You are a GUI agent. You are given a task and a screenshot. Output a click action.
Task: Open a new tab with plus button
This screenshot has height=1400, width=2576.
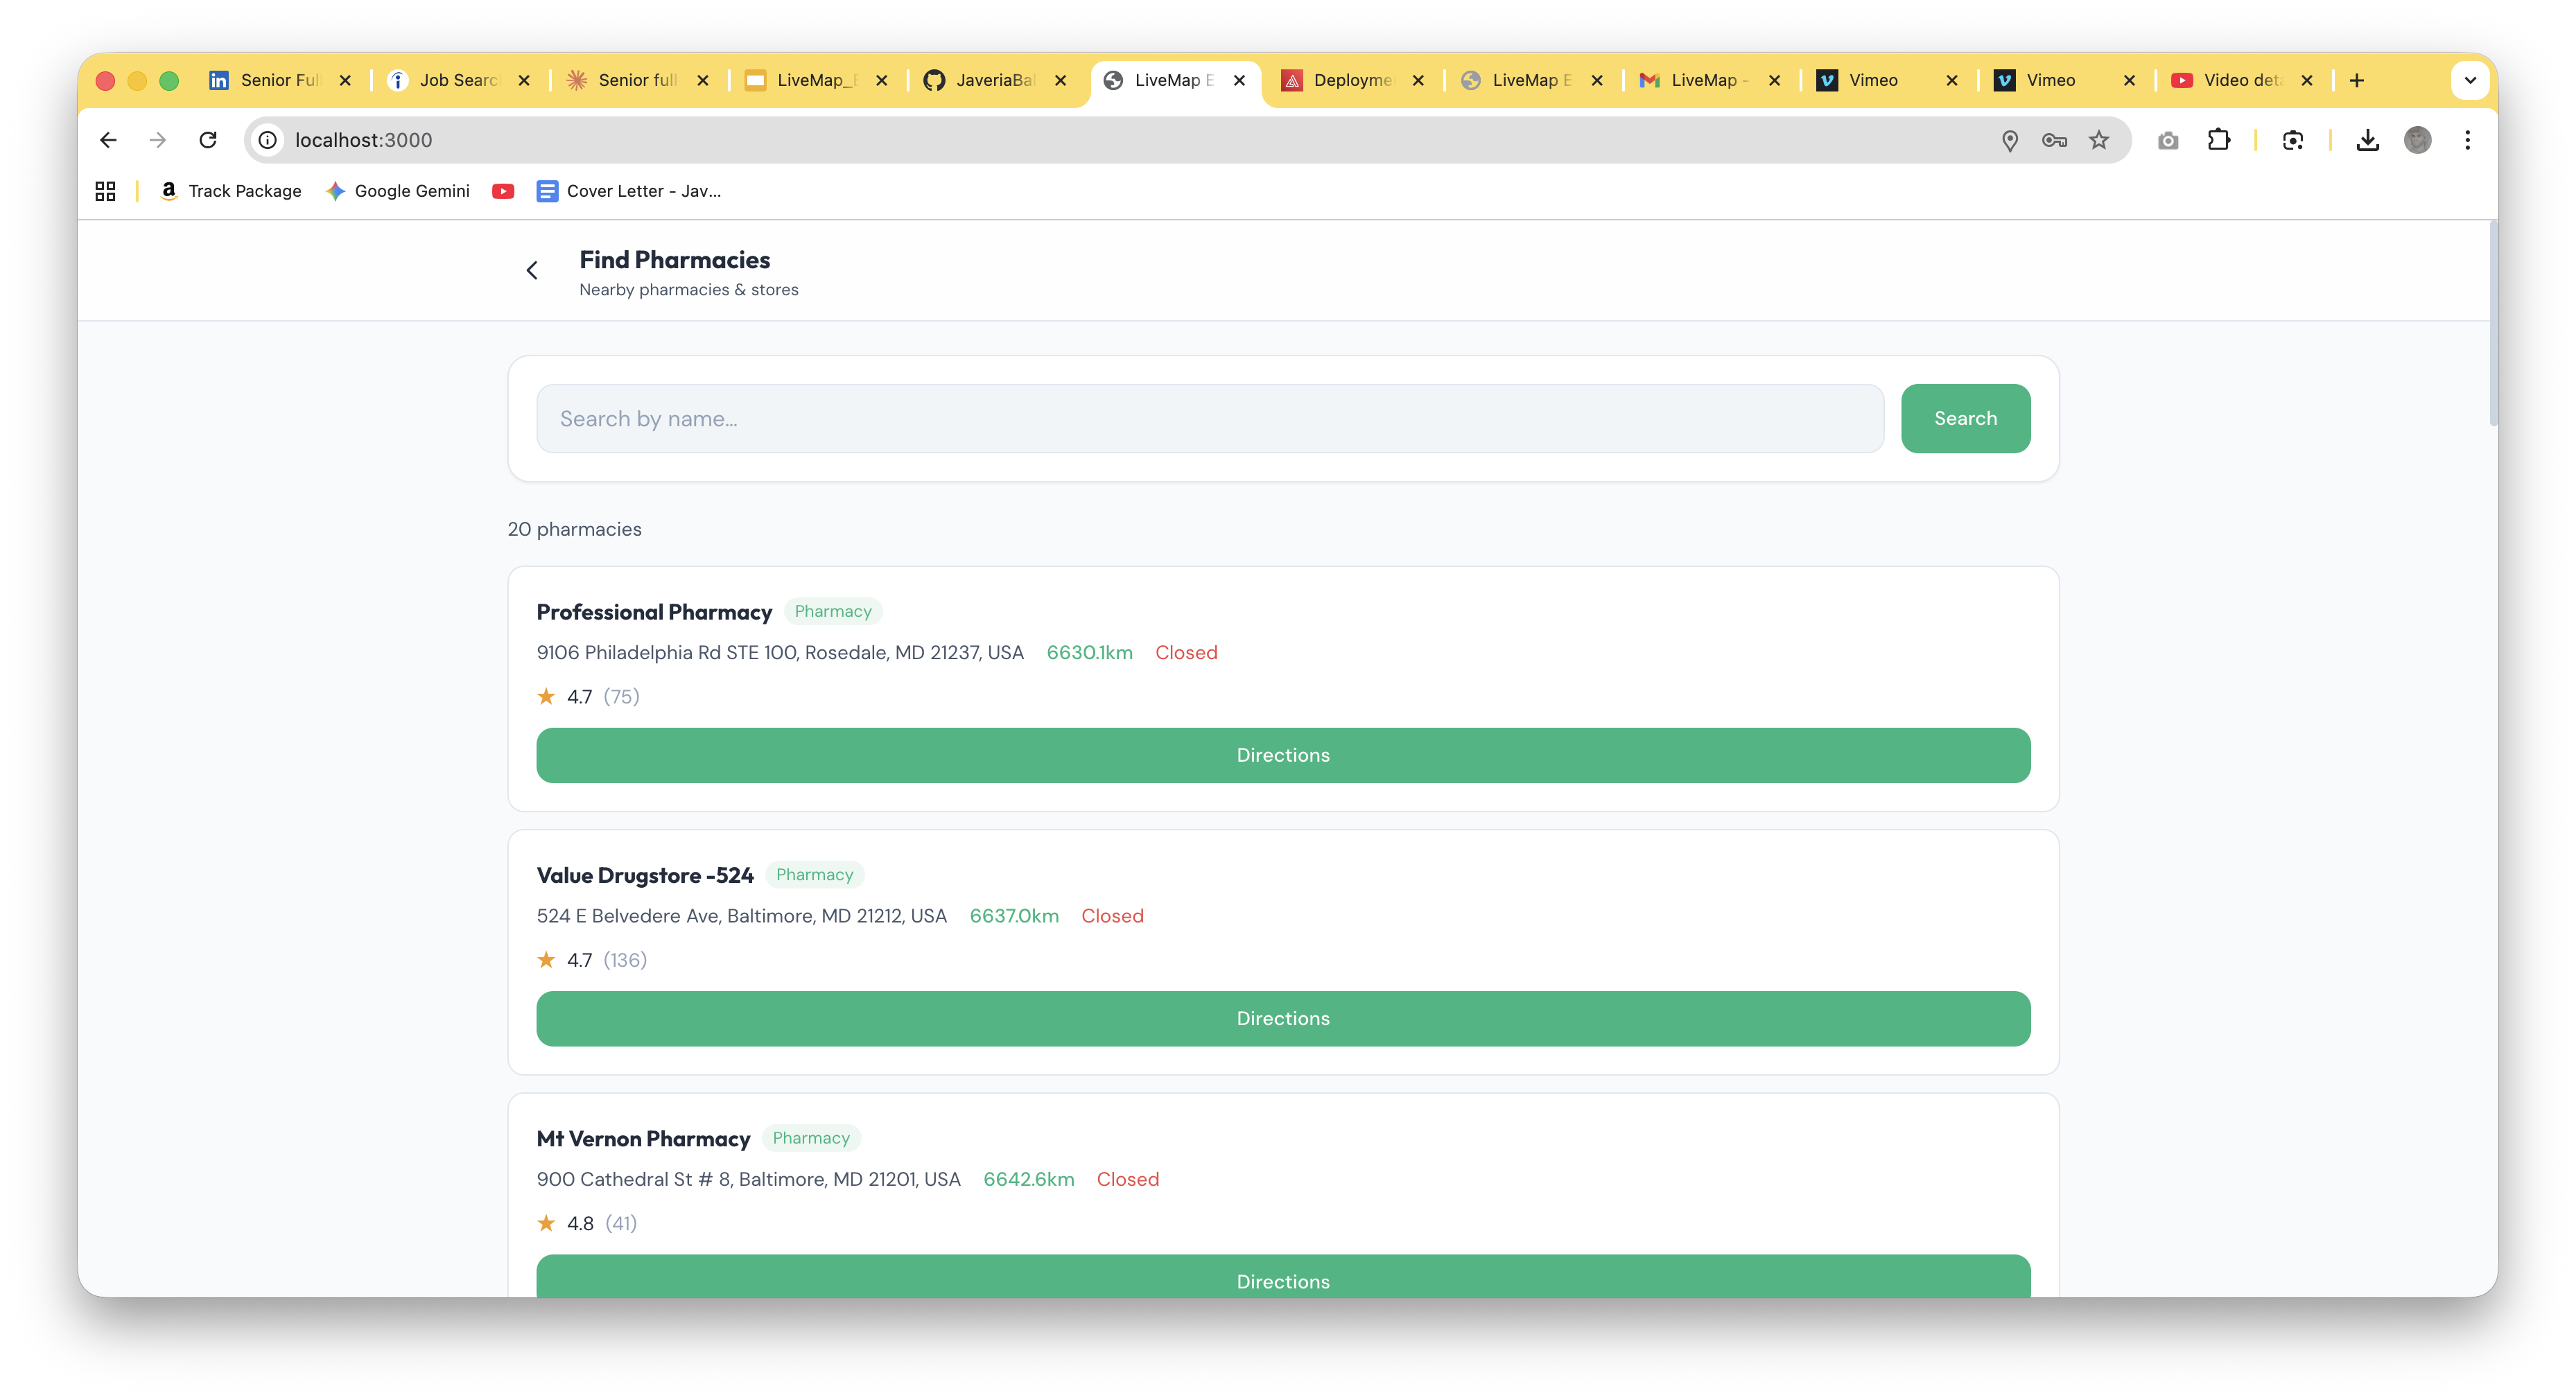[2357, 80]
